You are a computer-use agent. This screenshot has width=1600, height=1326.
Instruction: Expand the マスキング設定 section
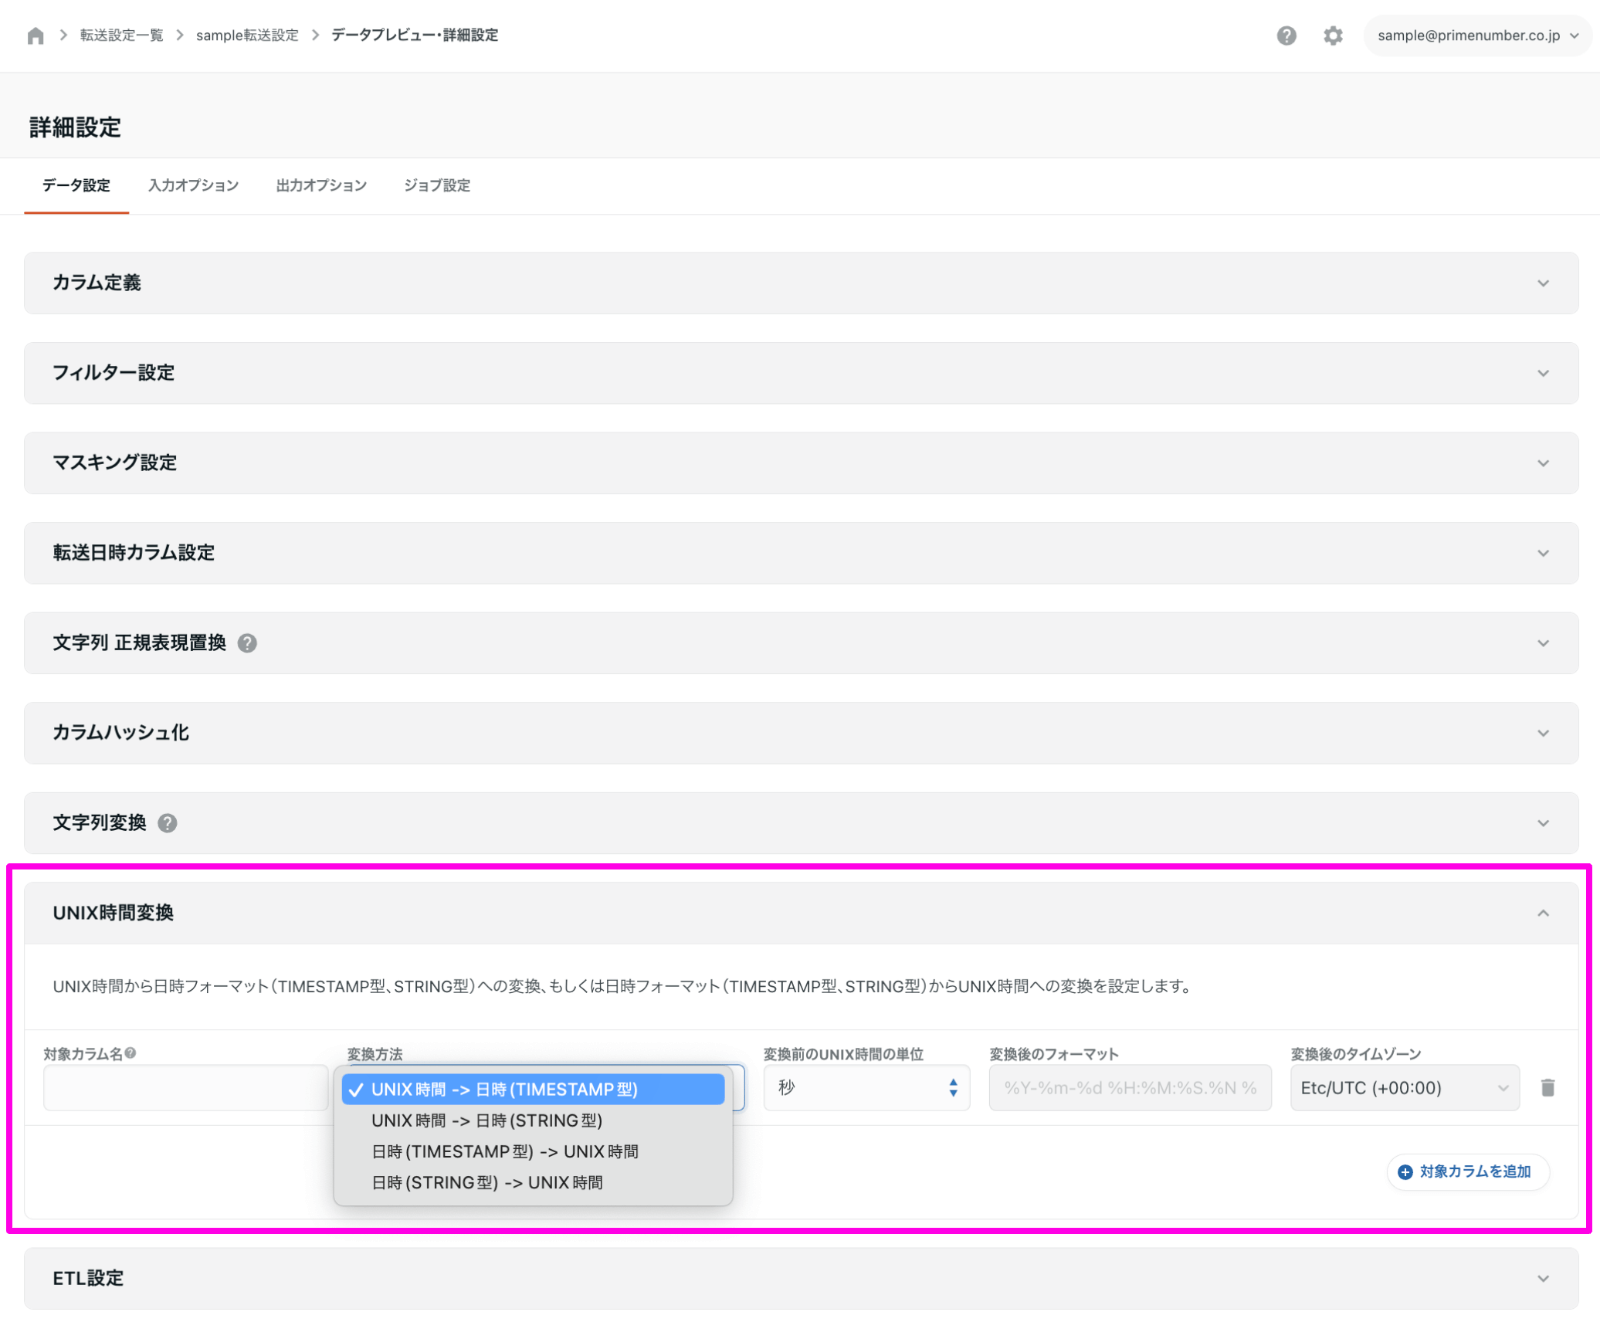tap(801, 463)
